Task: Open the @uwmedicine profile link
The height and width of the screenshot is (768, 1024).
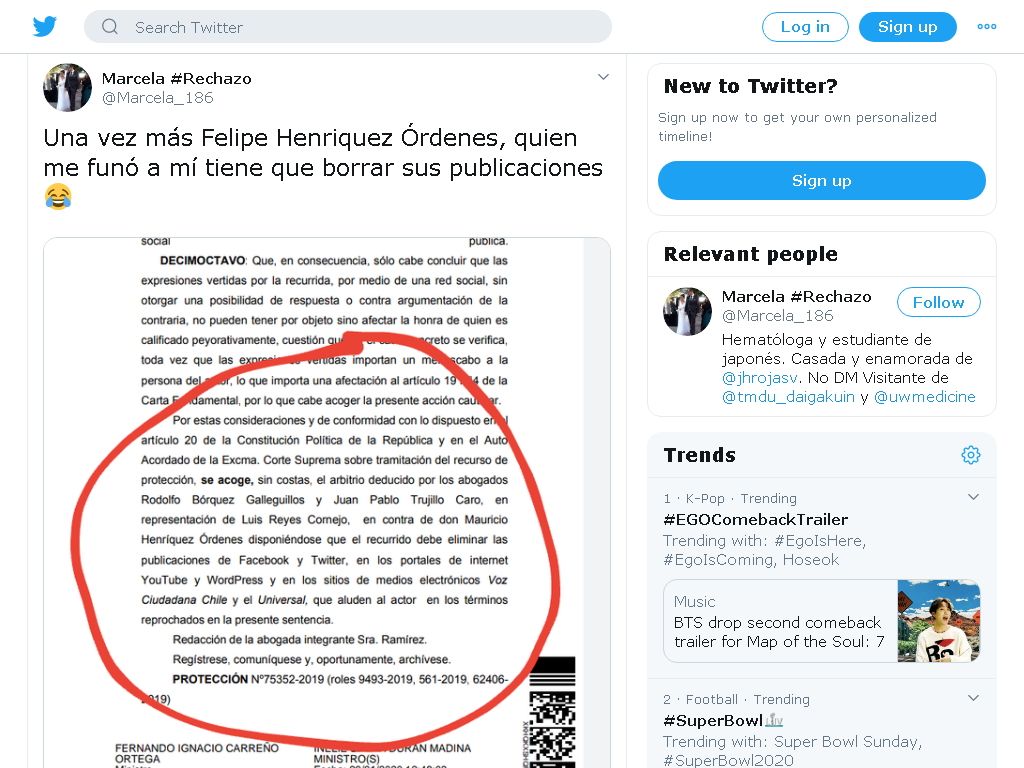Action: click(925, 396)
